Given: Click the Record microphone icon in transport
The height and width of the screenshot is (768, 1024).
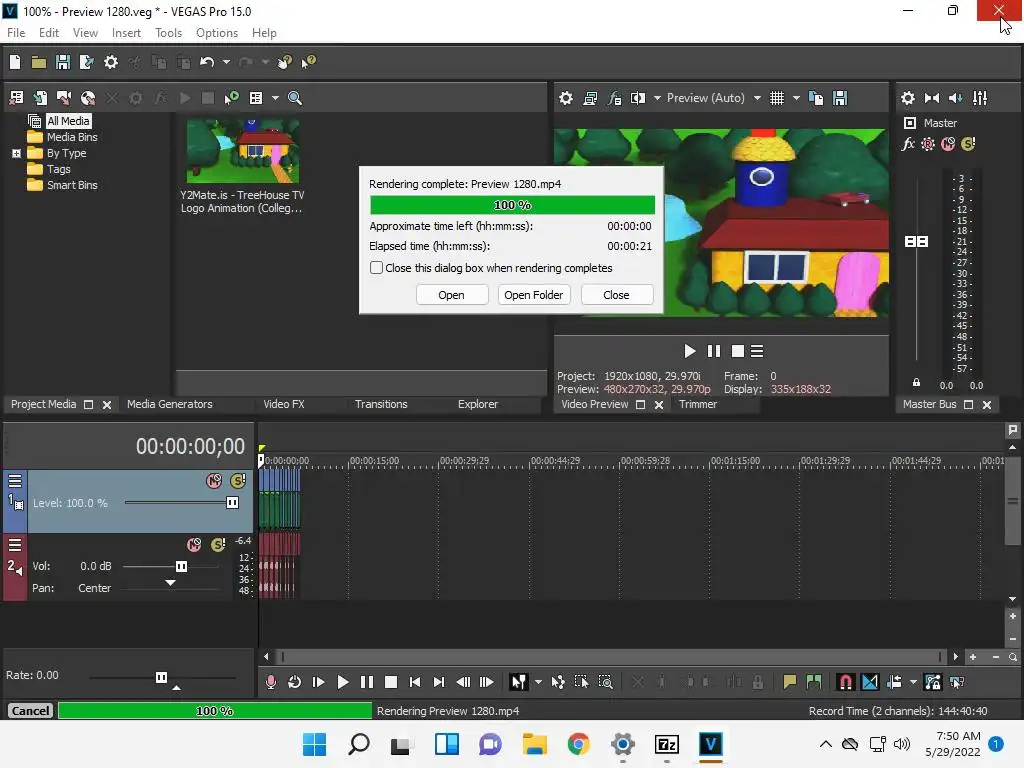Looking at the screenshot, I should (x=270, y=682).
